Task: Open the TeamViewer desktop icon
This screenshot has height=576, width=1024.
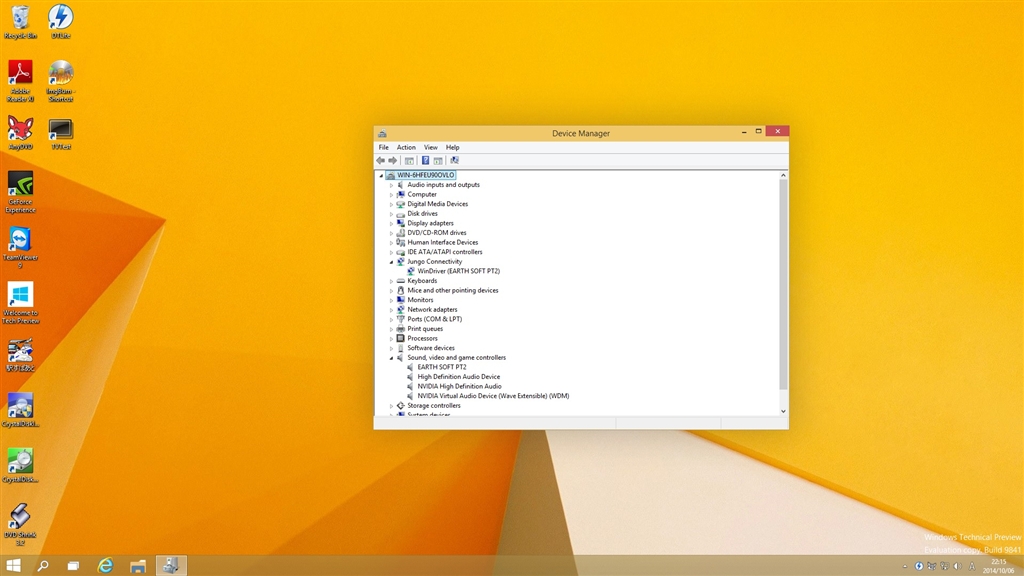Action: (20, 241)
